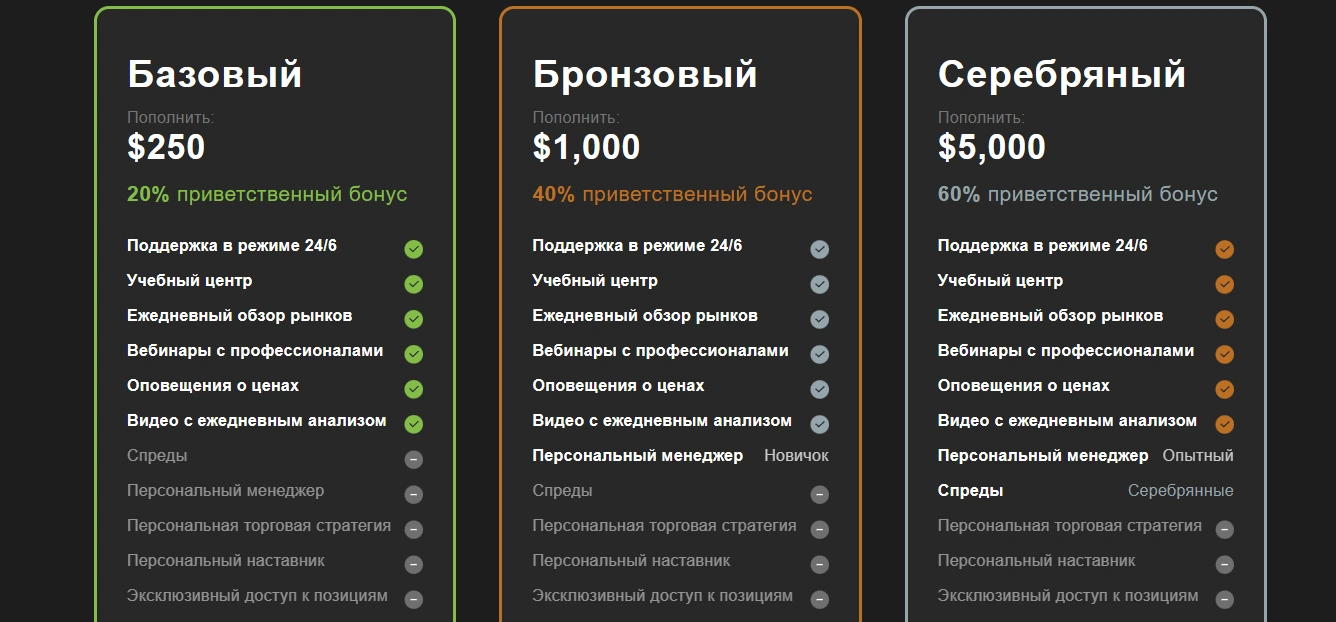The image size is (1336, 622).
Task: Click orange checkmark for Серебряный Ежедневный обзор рынков
Action: (x=1225, y=319)
